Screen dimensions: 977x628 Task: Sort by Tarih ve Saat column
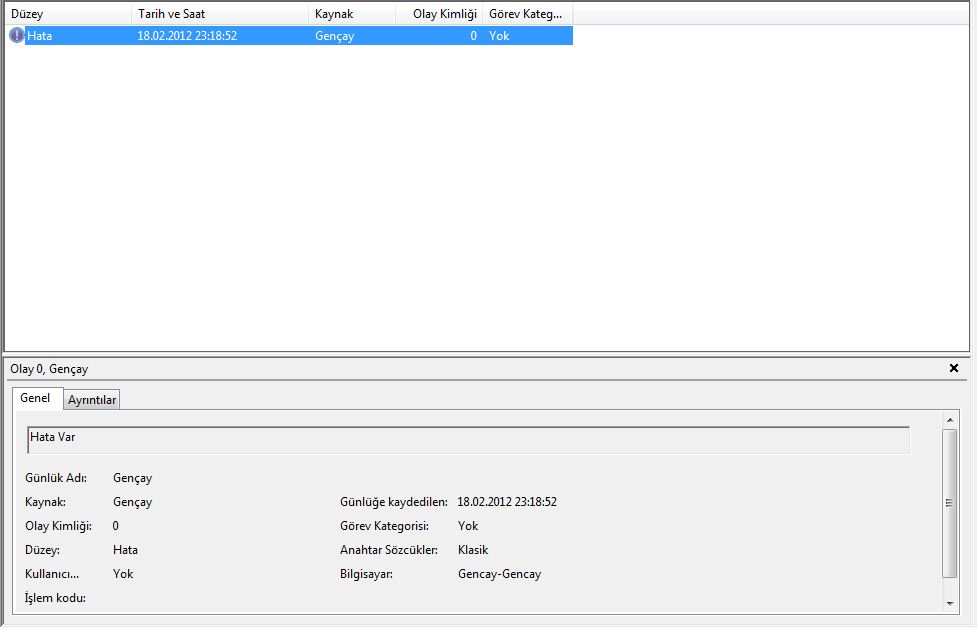[220, 14]
